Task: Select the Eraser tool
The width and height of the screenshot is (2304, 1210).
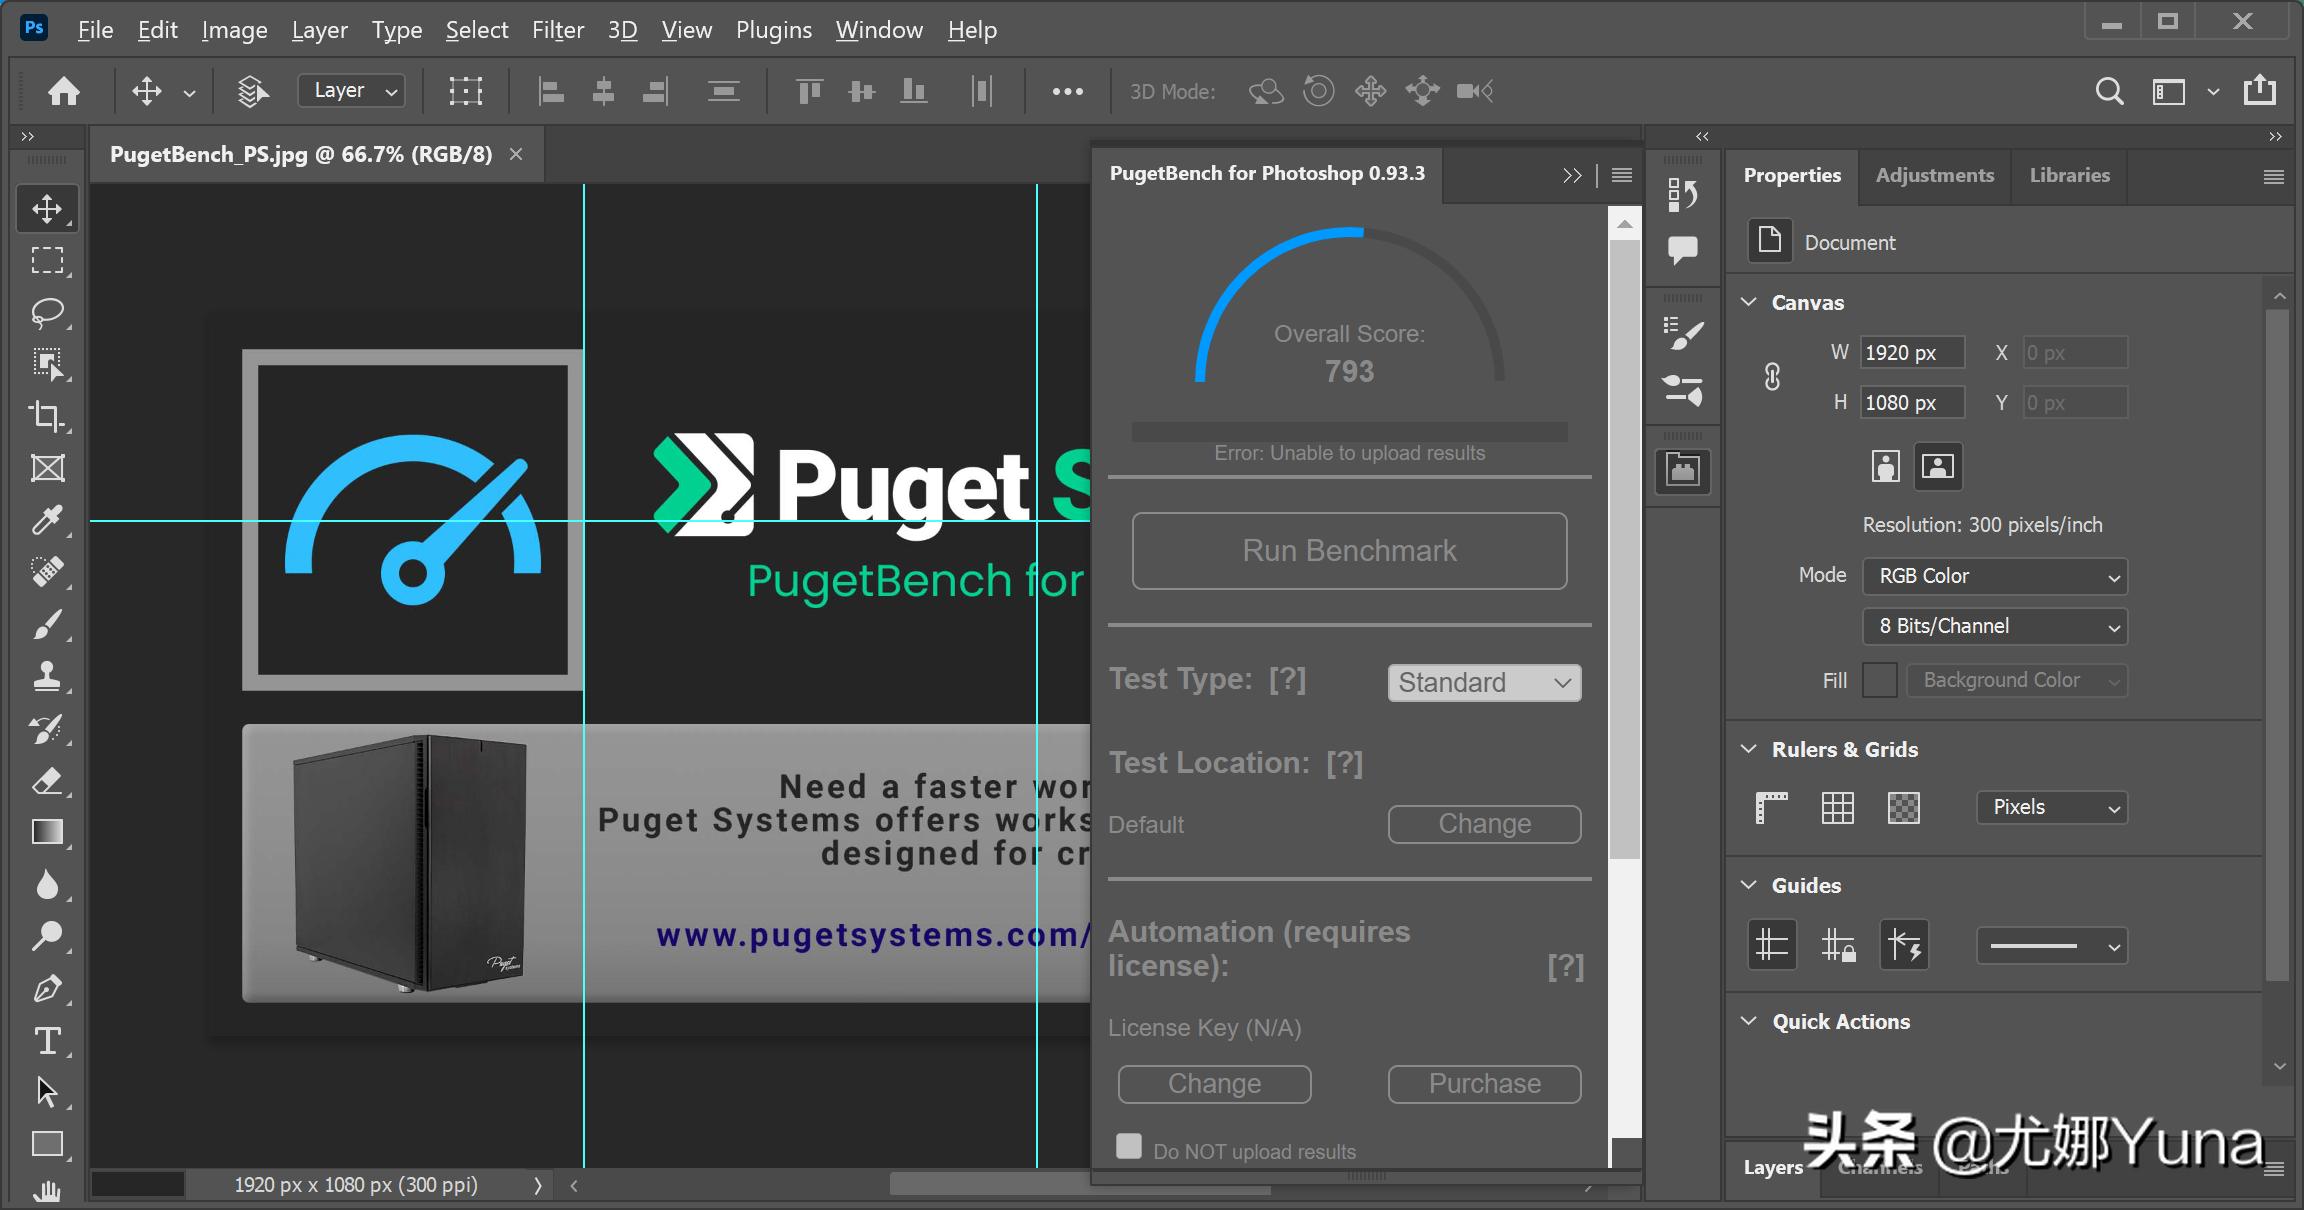Action: [47, 781]
